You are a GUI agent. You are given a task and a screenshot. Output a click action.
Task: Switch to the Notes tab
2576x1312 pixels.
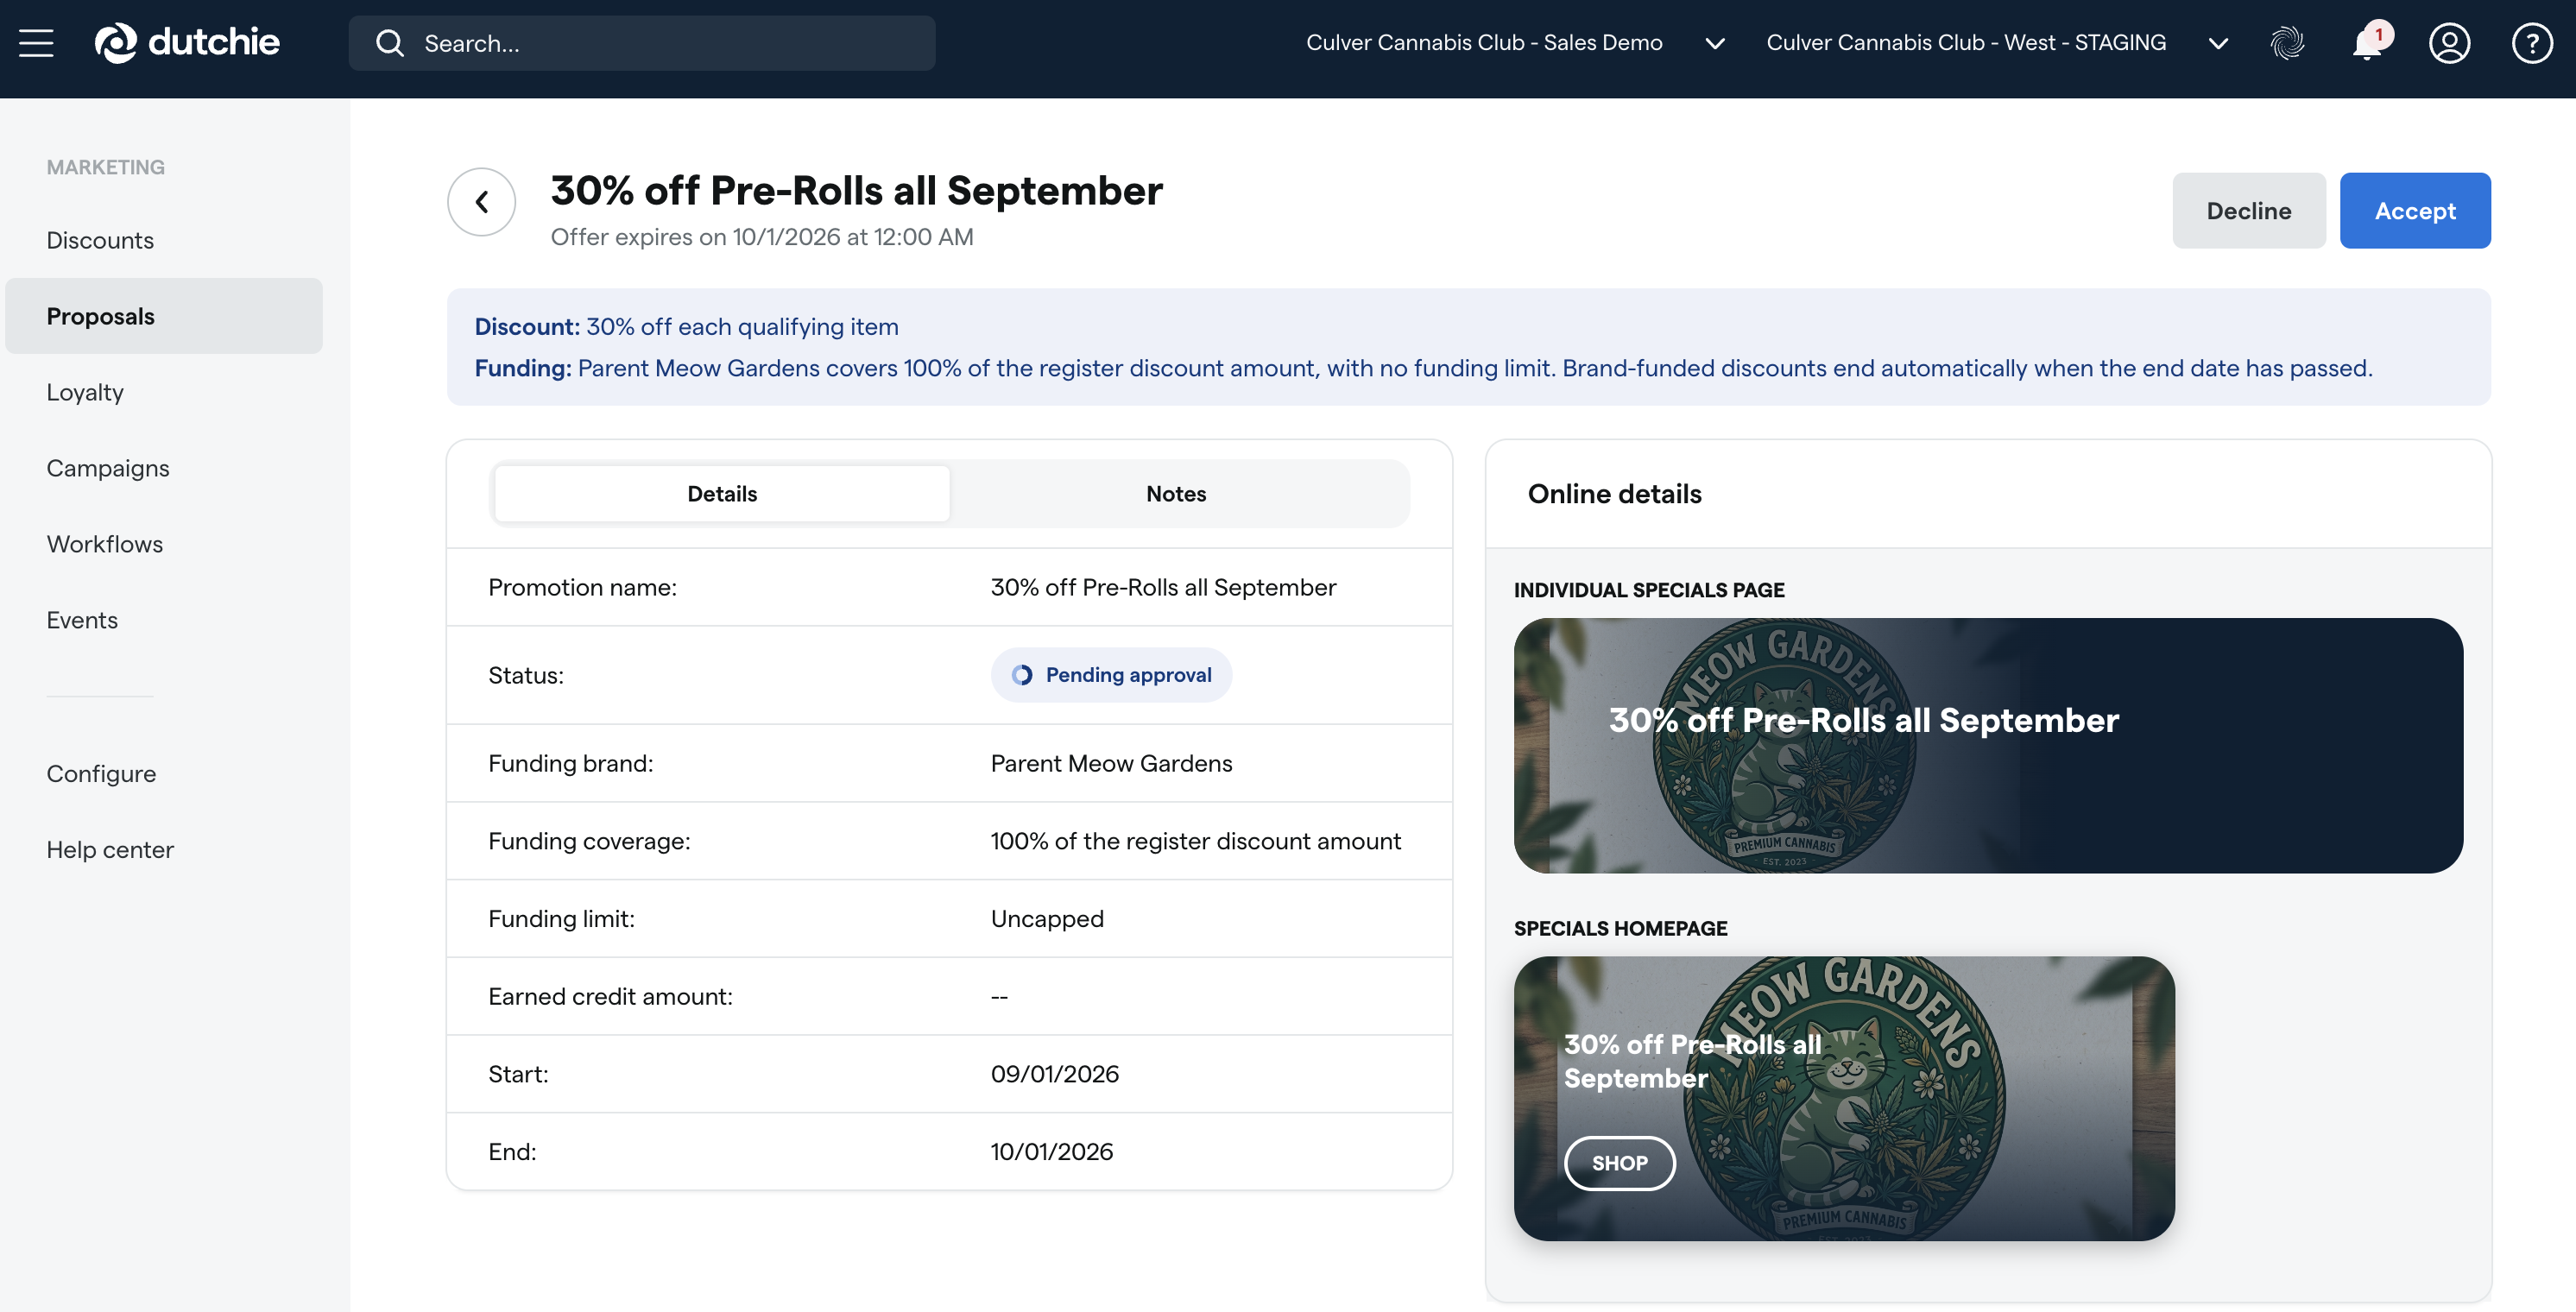coord(1176,494)
